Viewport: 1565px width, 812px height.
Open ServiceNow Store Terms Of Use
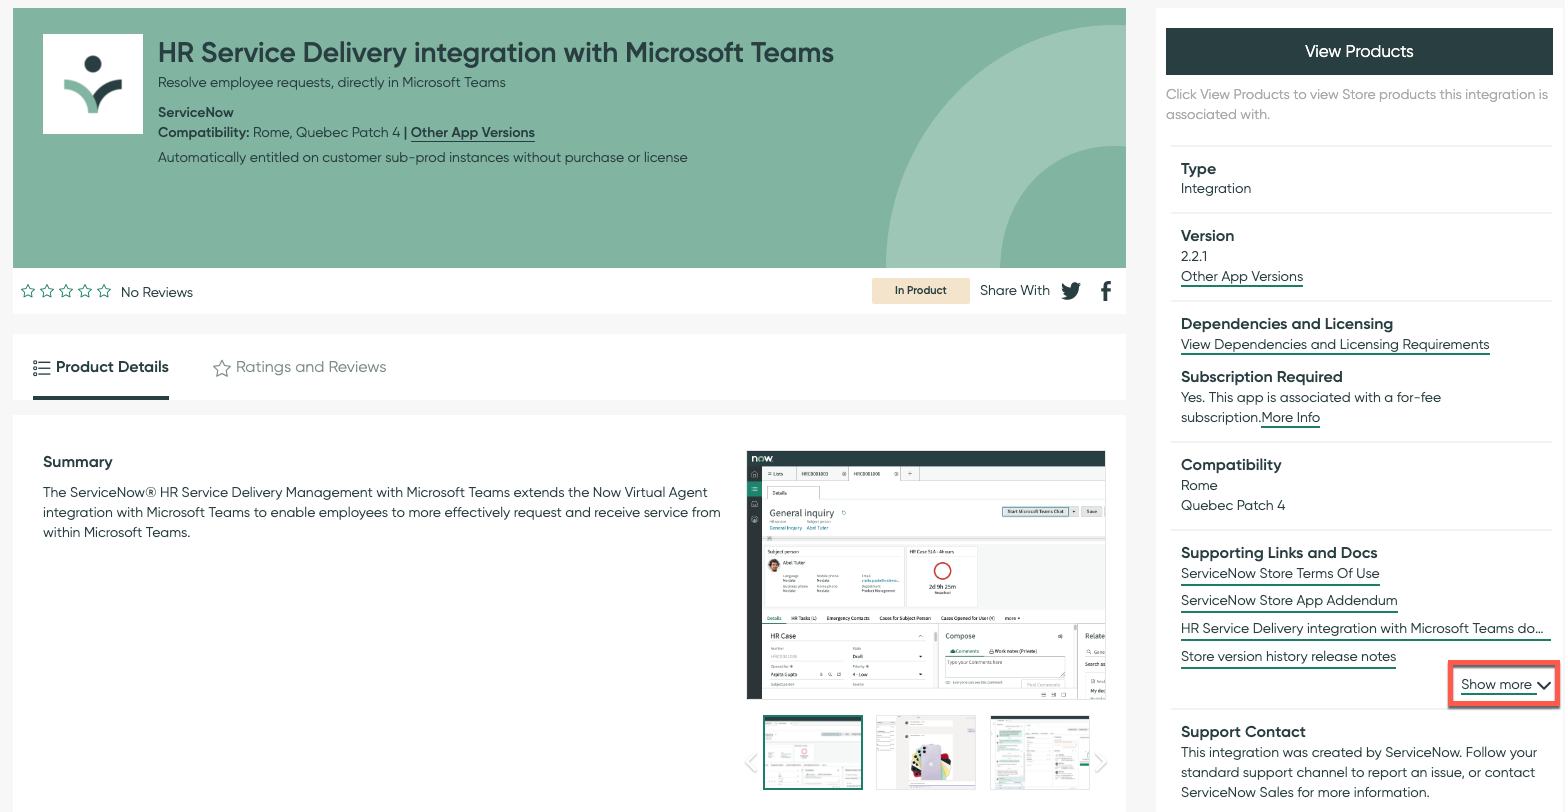tap(1280, 574)
